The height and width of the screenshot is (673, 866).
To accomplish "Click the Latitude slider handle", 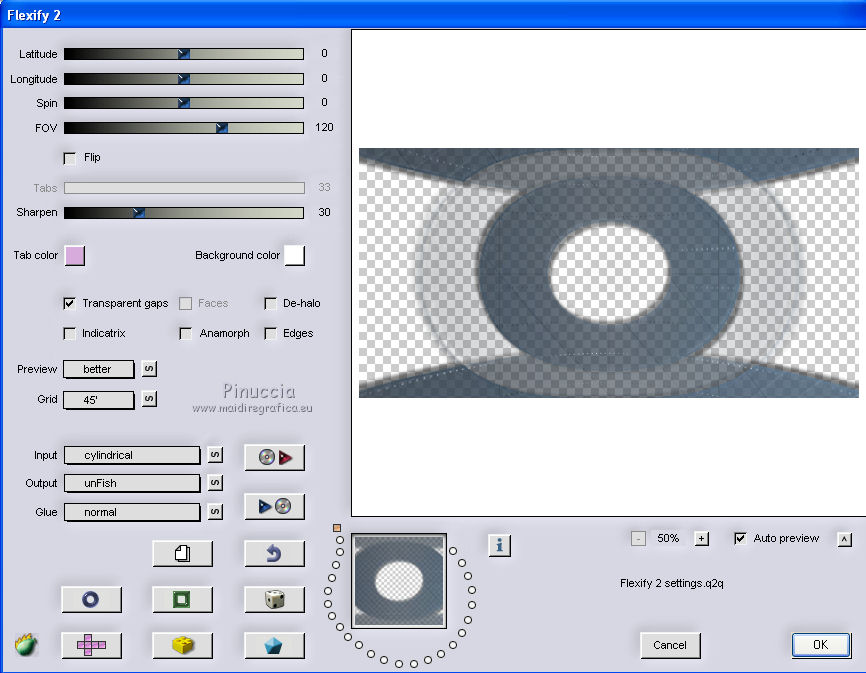I will pos(184,54).
